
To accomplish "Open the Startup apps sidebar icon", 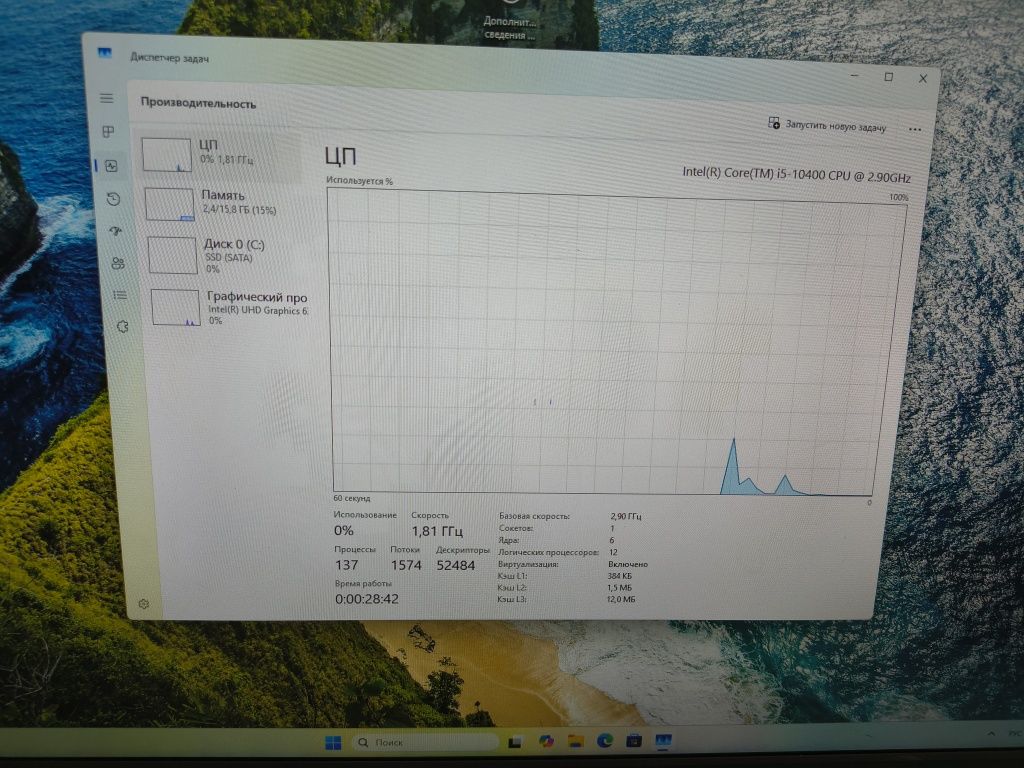I will point(116,231).
